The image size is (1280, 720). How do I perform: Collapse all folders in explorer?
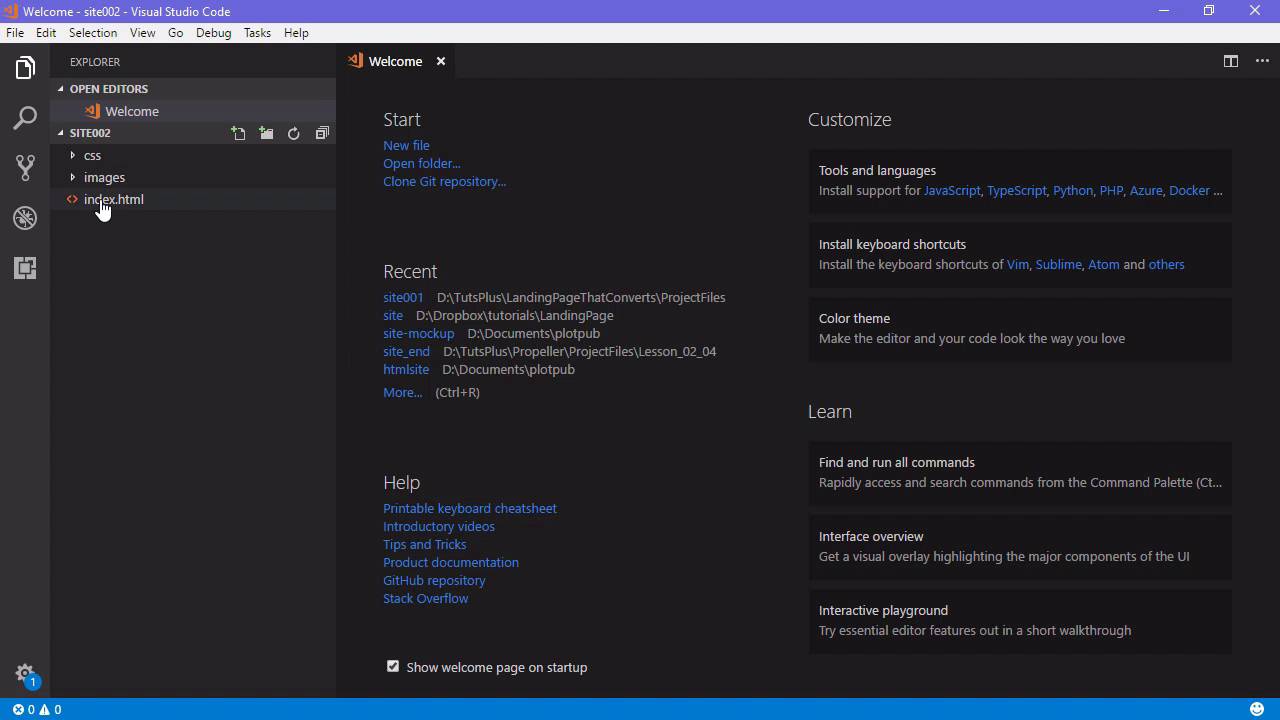(x=322, y=133)
